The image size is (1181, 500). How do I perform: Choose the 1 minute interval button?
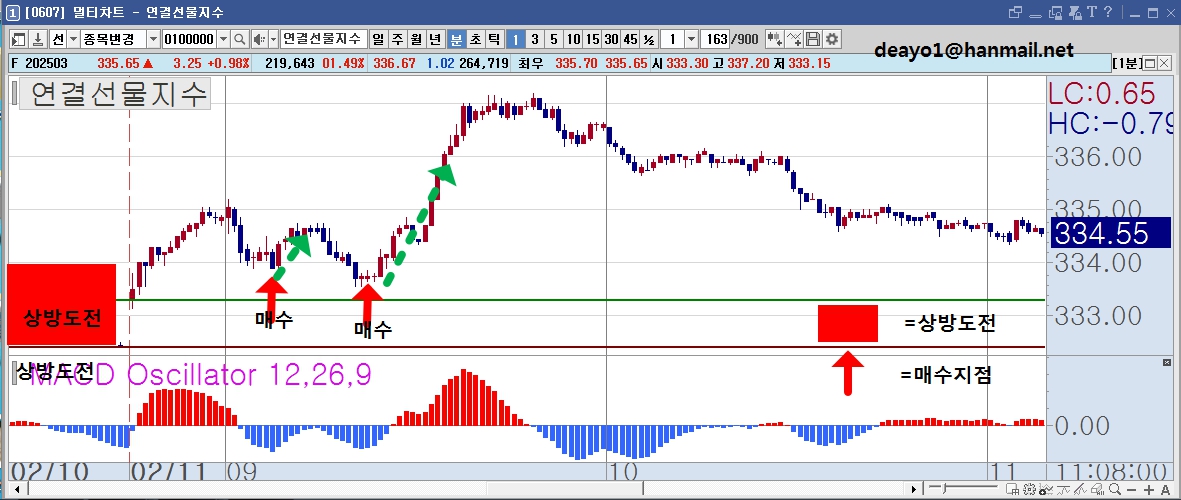[x=515, y=39]
